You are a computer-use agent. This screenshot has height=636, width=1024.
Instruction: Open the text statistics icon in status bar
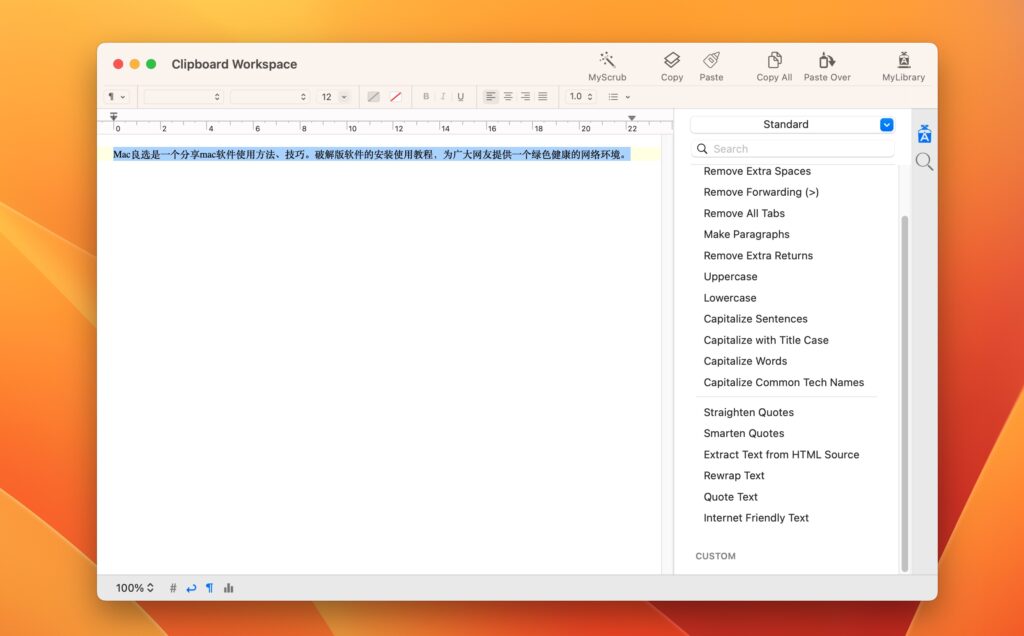228,588
